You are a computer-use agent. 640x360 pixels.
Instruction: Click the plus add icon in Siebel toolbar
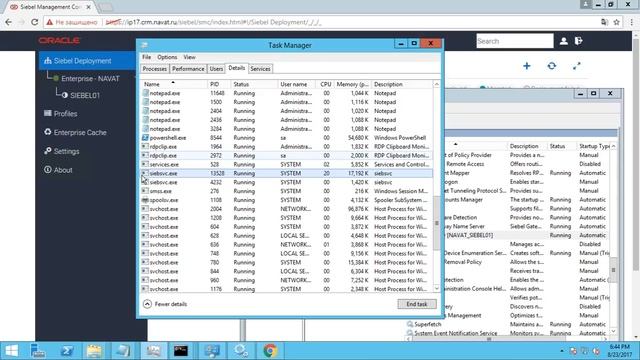click(x=527, y=66)
